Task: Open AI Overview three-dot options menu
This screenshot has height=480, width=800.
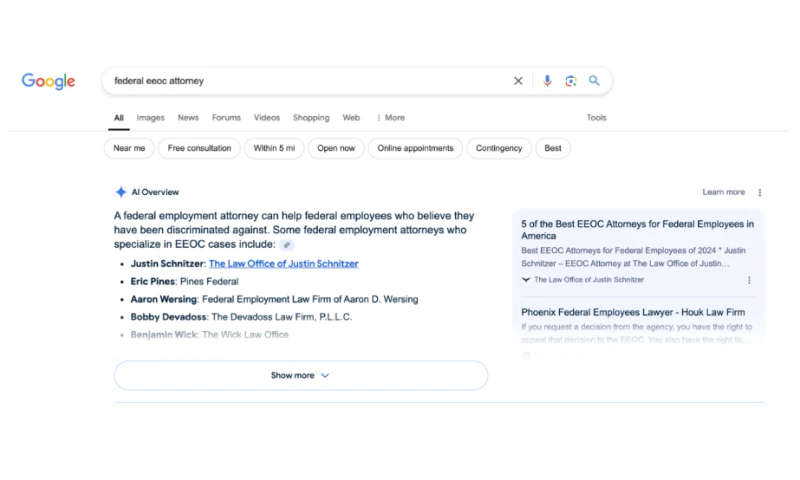Action: click(x=759, y=192)
